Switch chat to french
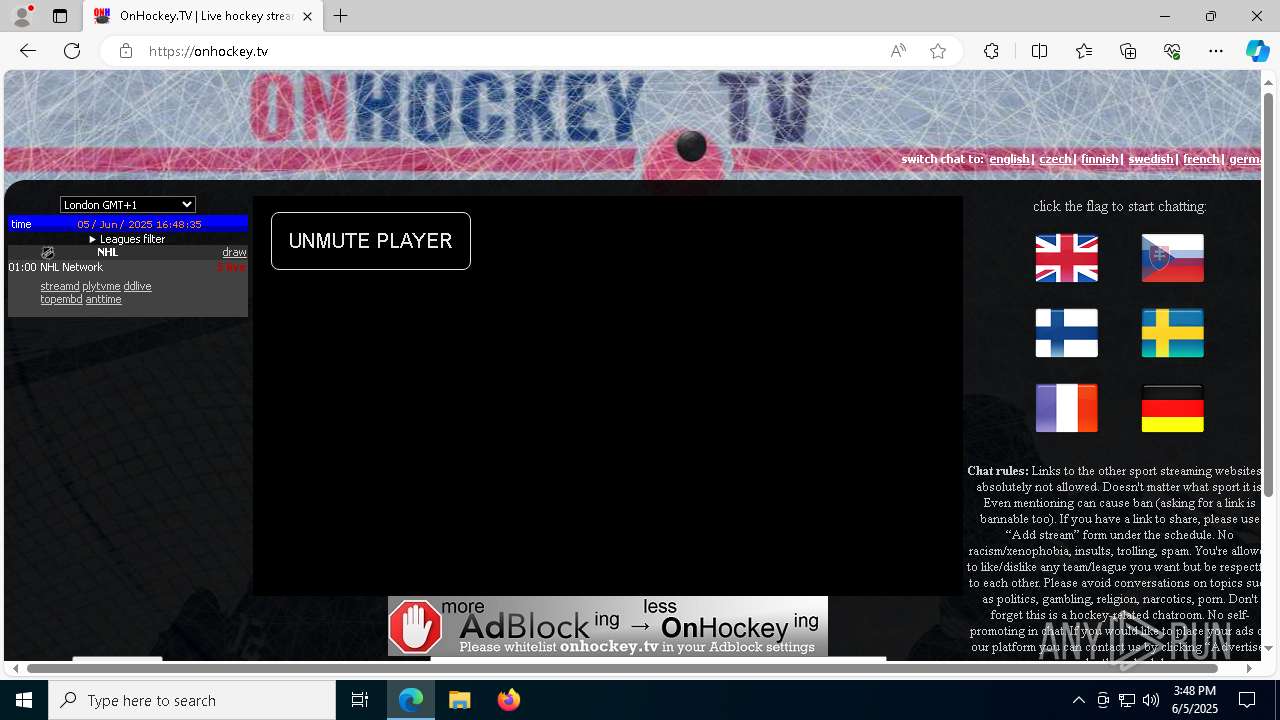 (1201, 159)
